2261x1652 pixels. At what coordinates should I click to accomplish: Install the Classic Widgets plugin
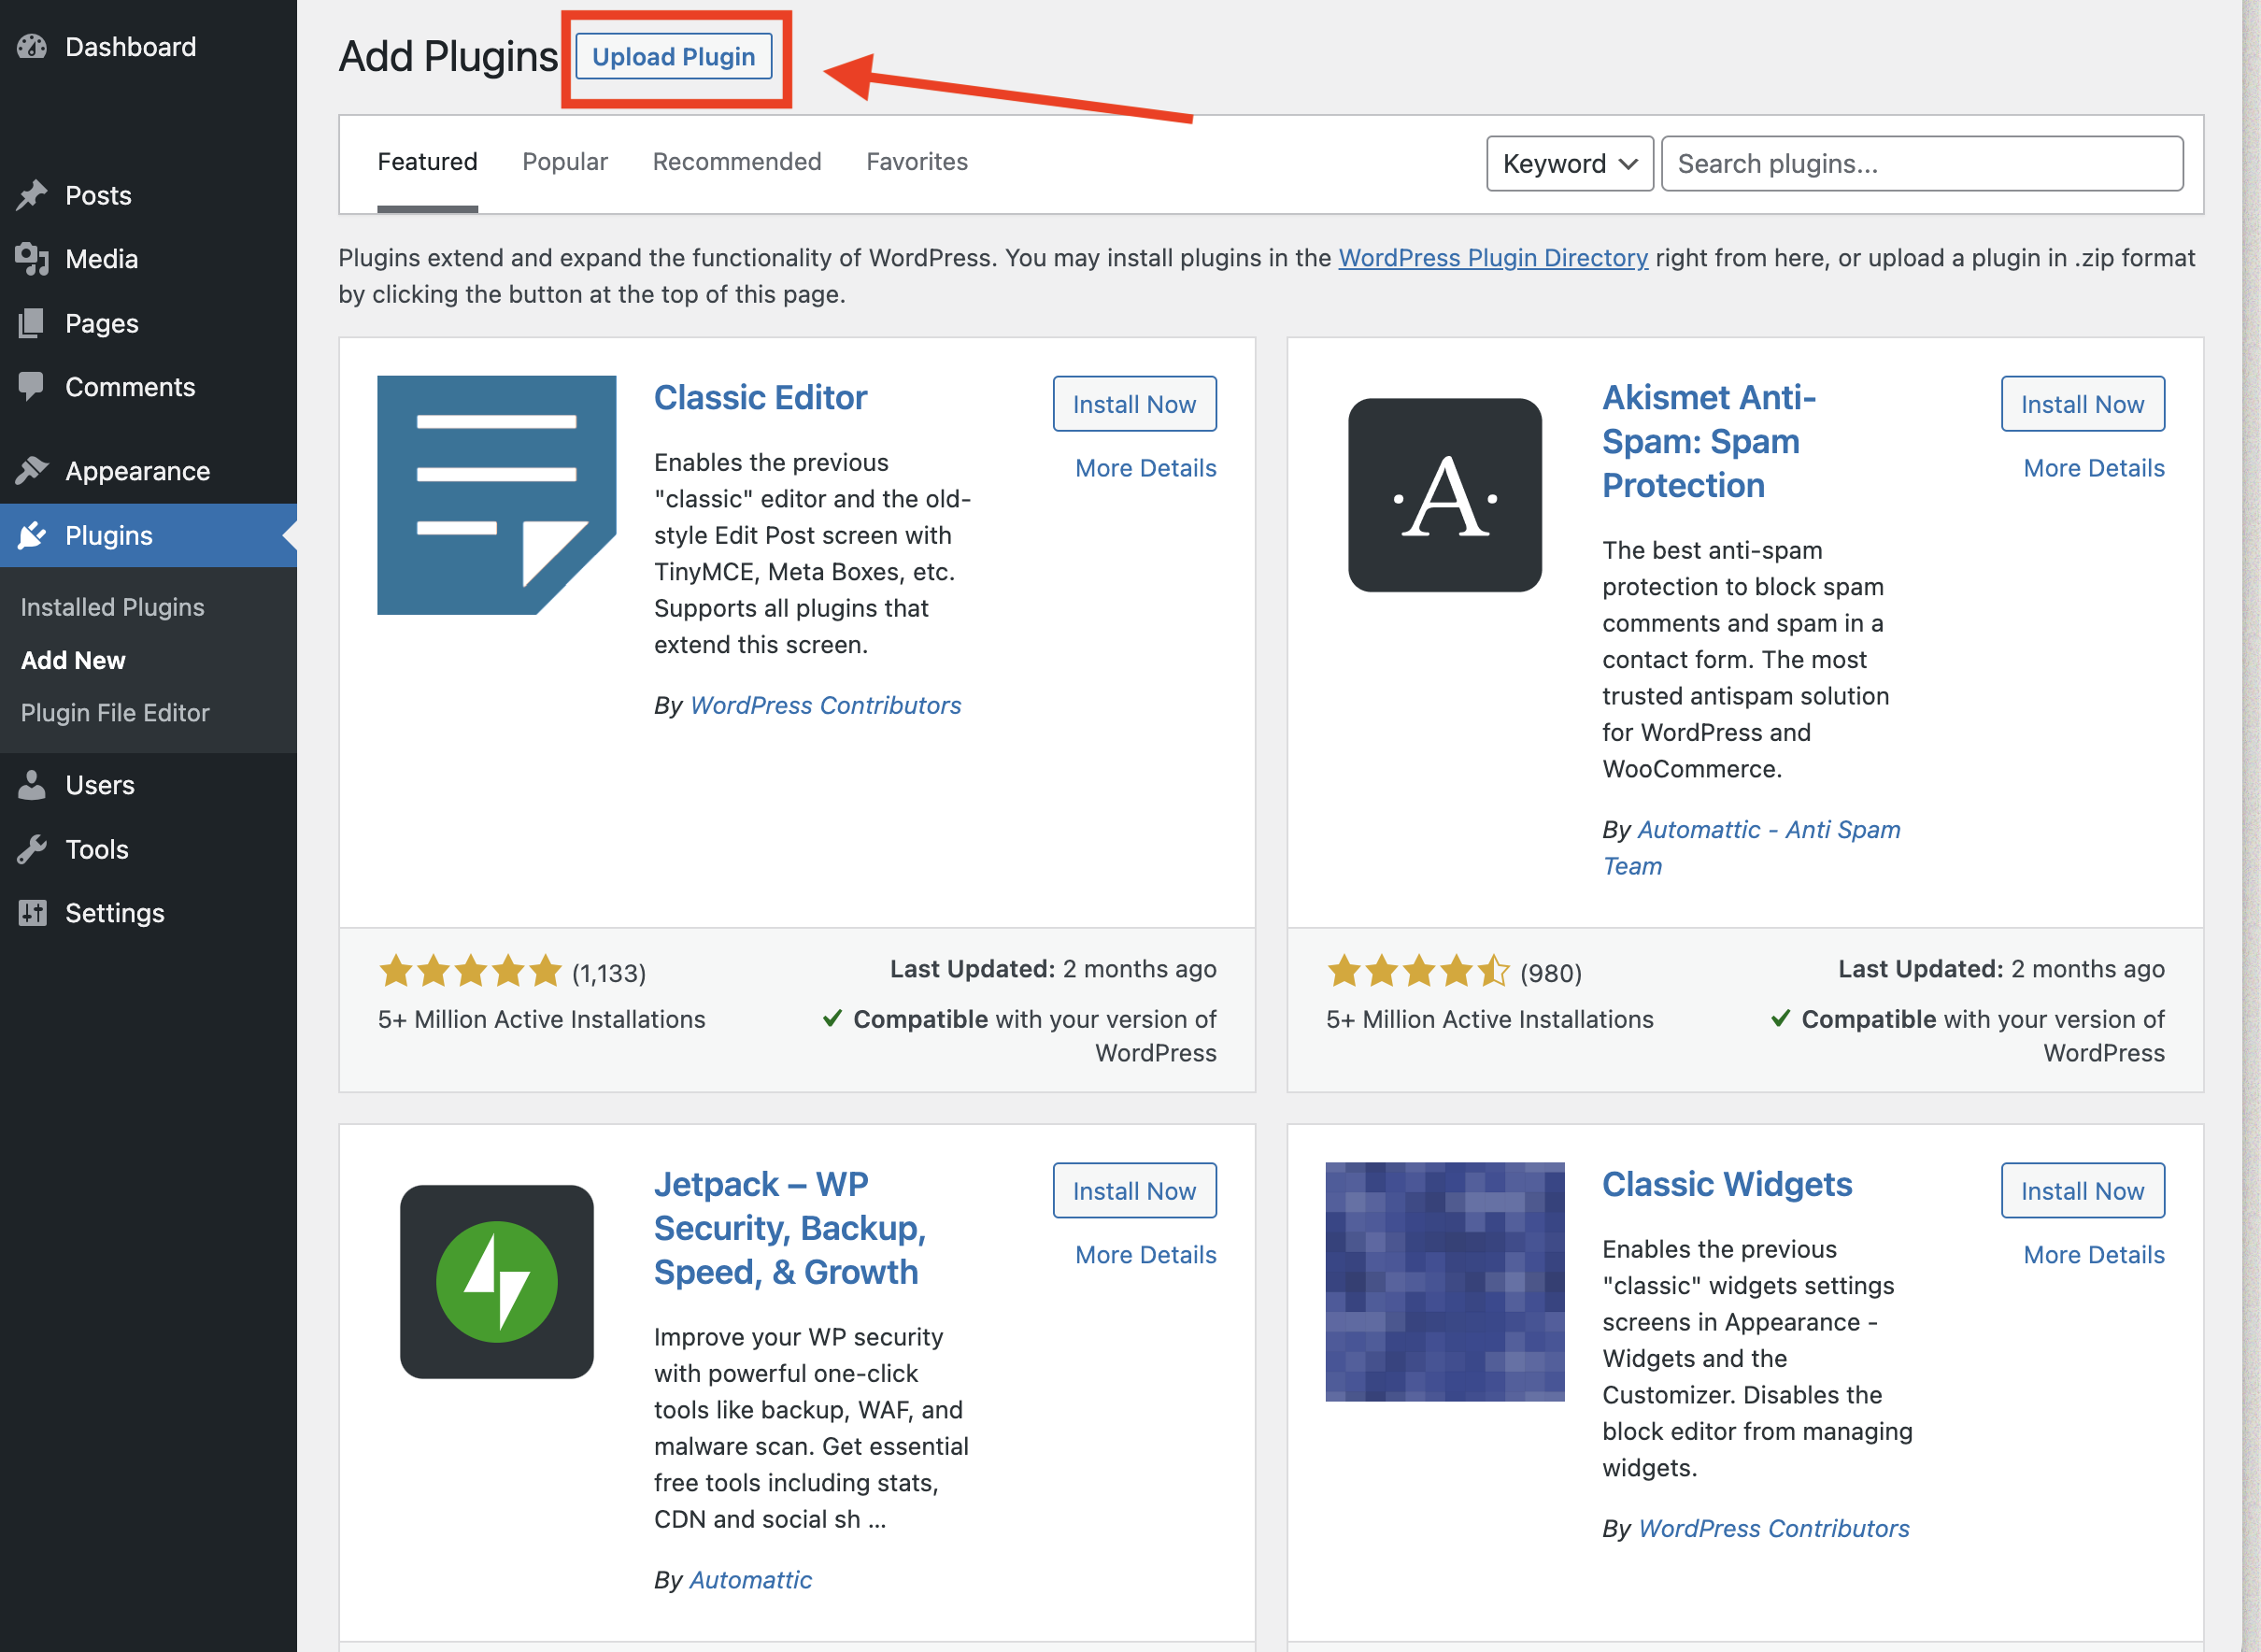pyautogui.click(x=2082, y=1191)
